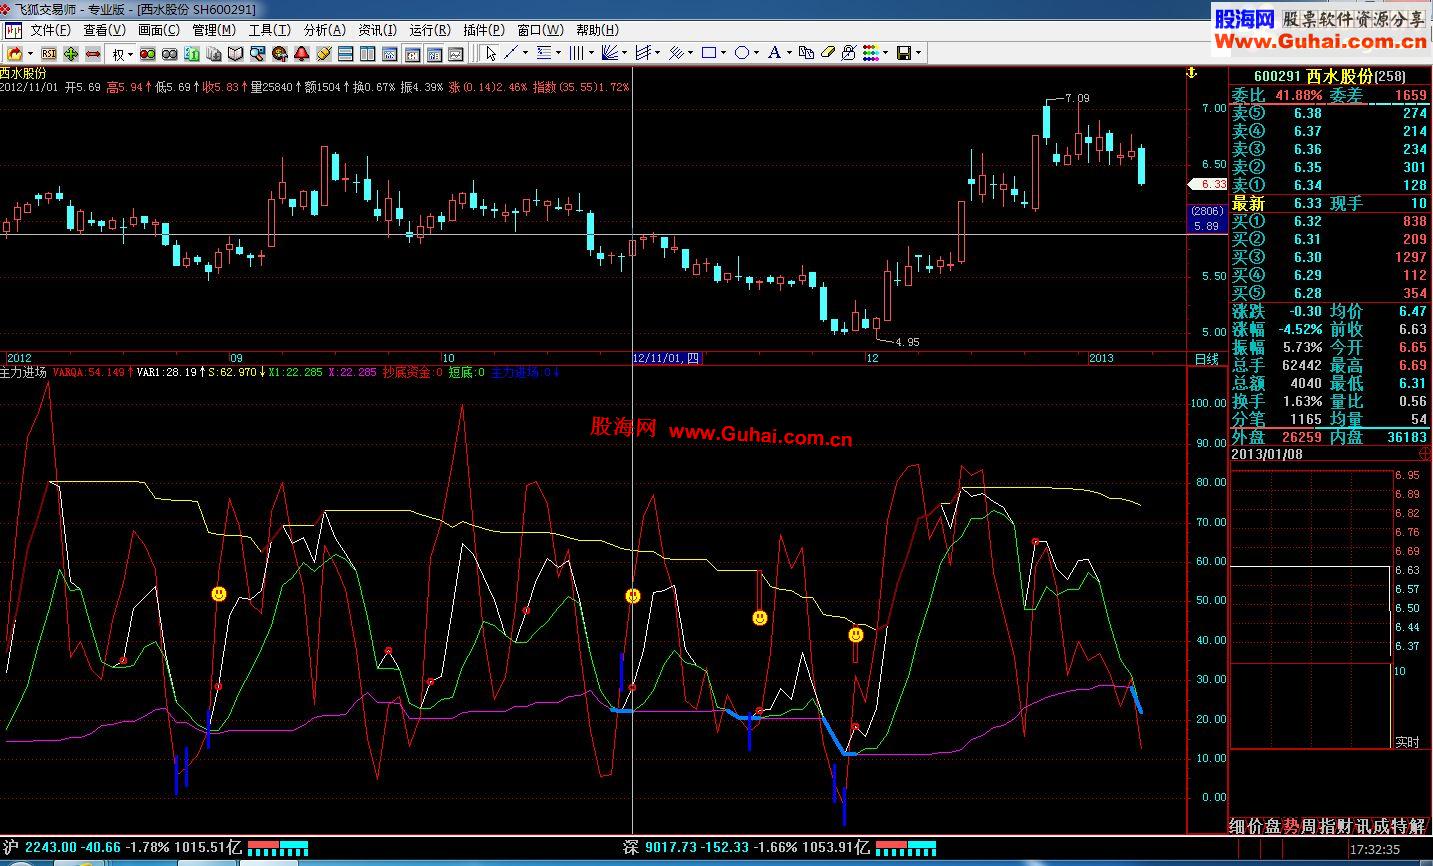Click the red horizontal double-arrow icon

[92, 53]
